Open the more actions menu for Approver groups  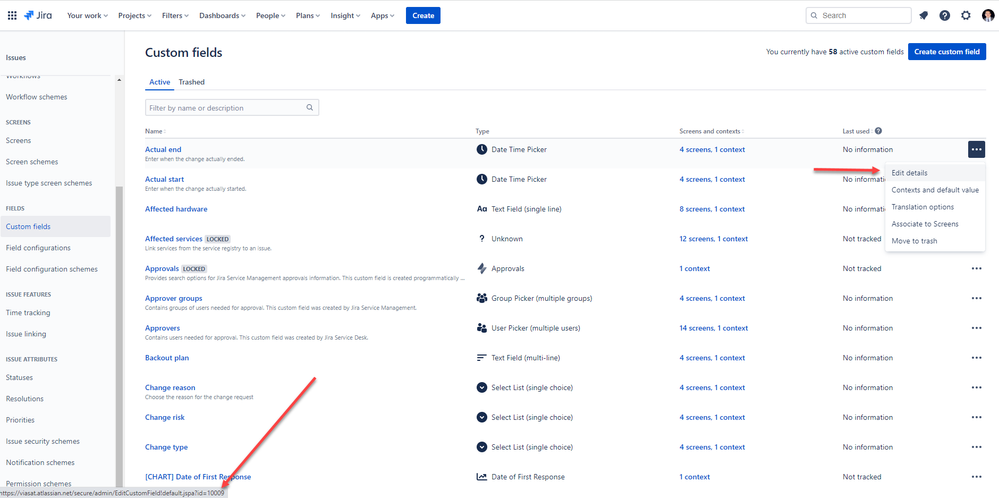(976, 298)
